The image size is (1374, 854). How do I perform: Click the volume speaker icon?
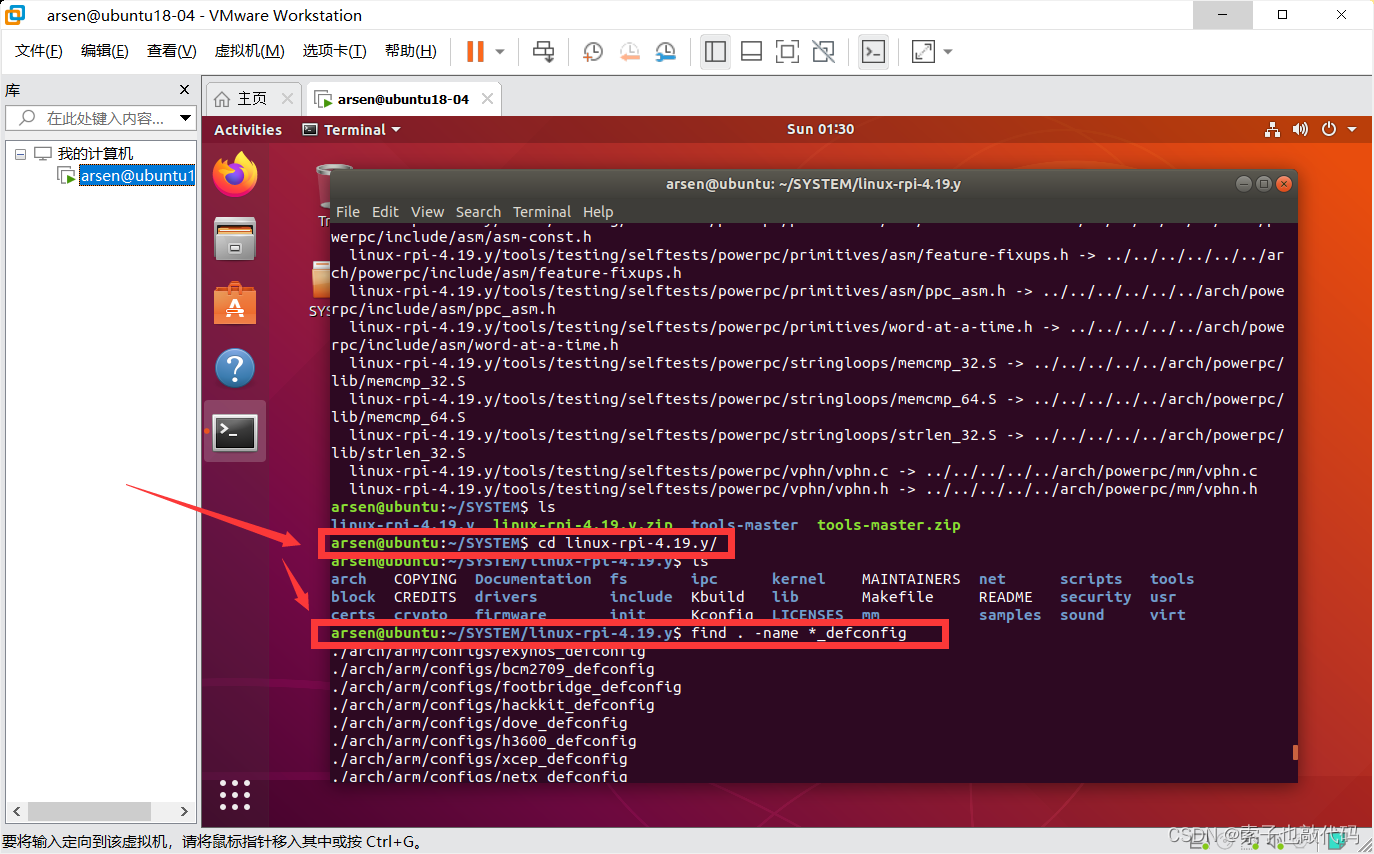(x=1300, y=129)
